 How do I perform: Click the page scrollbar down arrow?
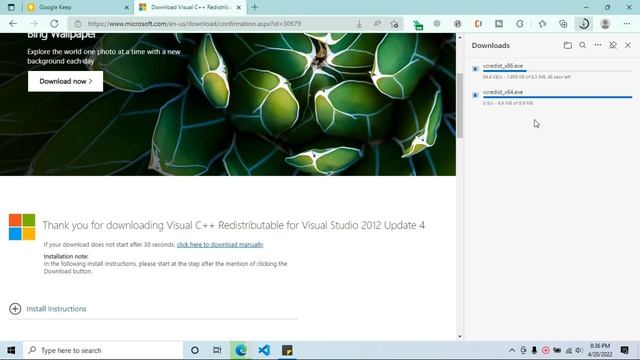point(460,336)
